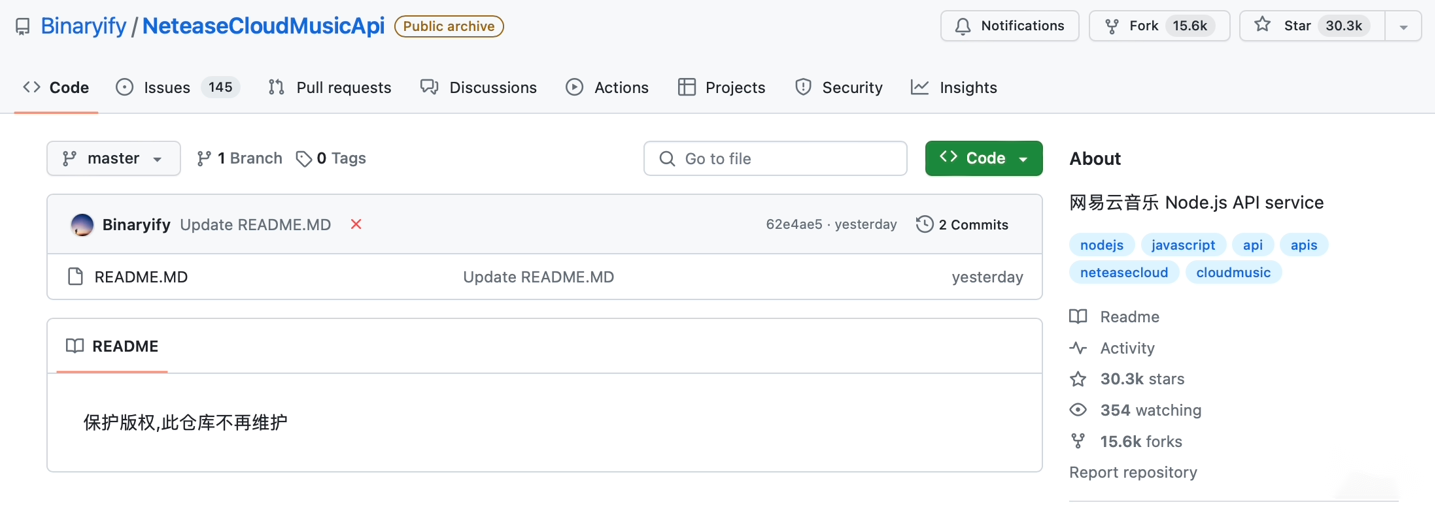
Task: View the 2 Commits history link
Action: pos(962,224)
